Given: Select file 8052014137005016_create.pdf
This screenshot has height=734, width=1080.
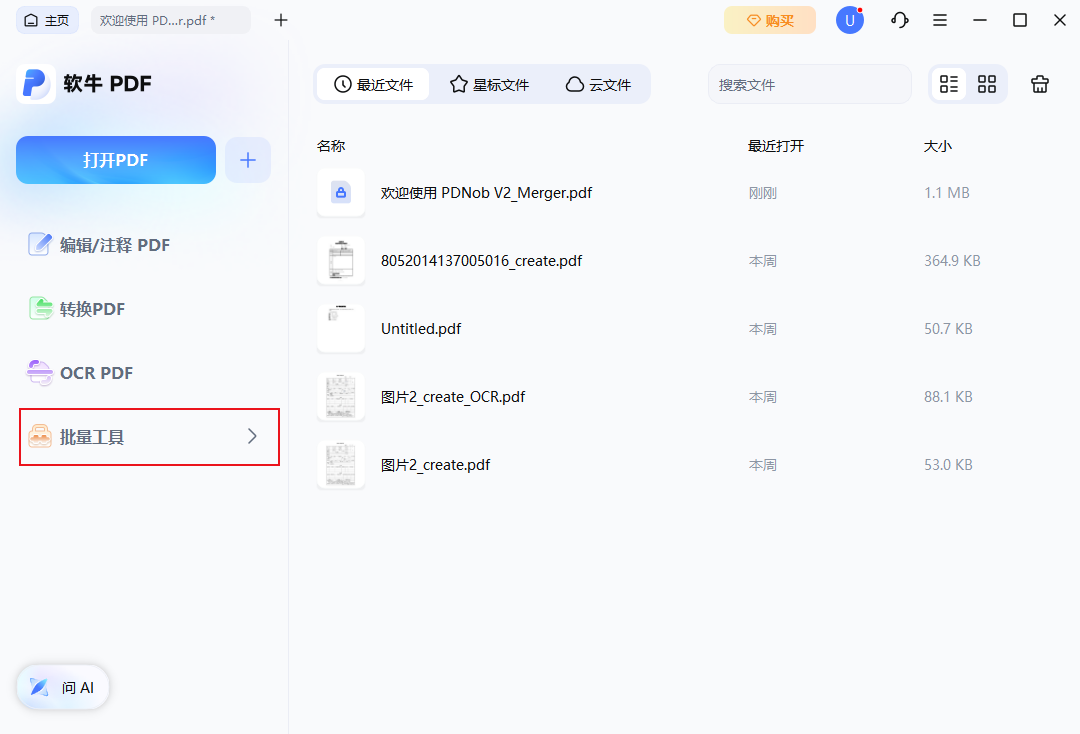Looking at the screenshot, I should 481,261.
